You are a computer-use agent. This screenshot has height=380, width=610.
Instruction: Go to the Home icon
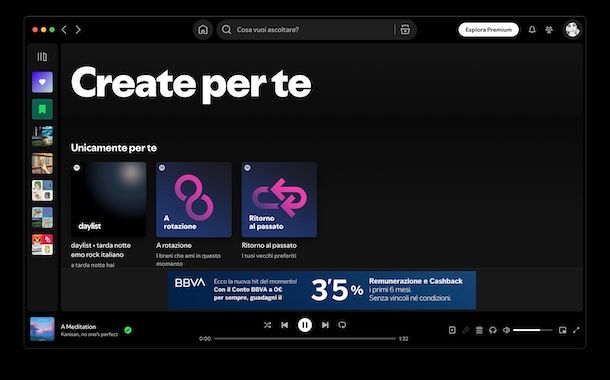[203, 30]
